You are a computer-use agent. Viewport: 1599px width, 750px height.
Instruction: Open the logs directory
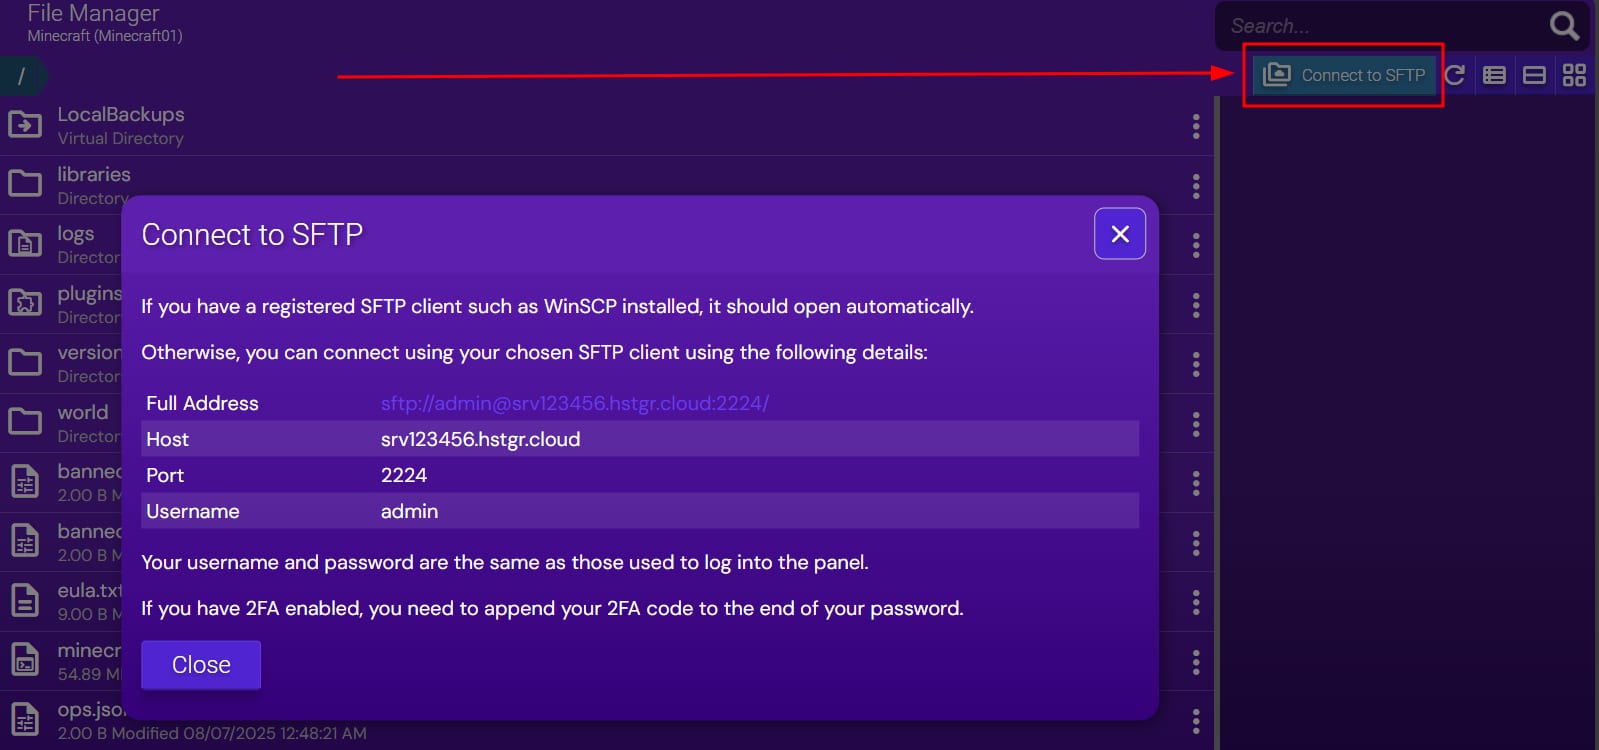coord(75,234)
